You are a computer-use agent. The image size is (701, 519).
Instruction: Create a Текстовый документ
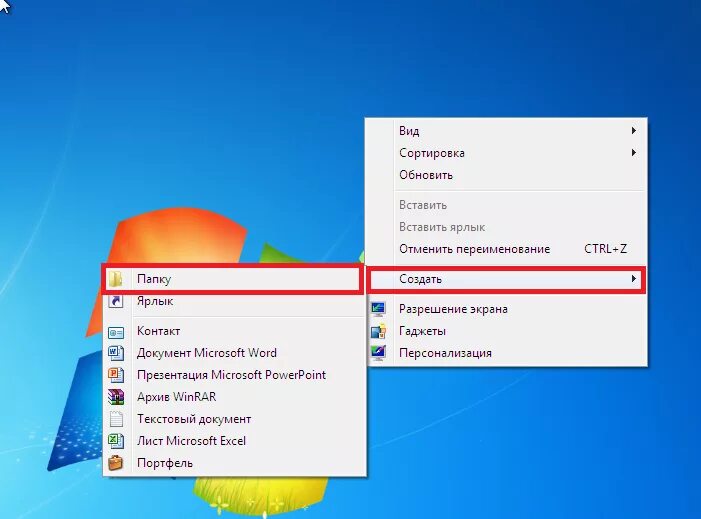coord(234,419)
